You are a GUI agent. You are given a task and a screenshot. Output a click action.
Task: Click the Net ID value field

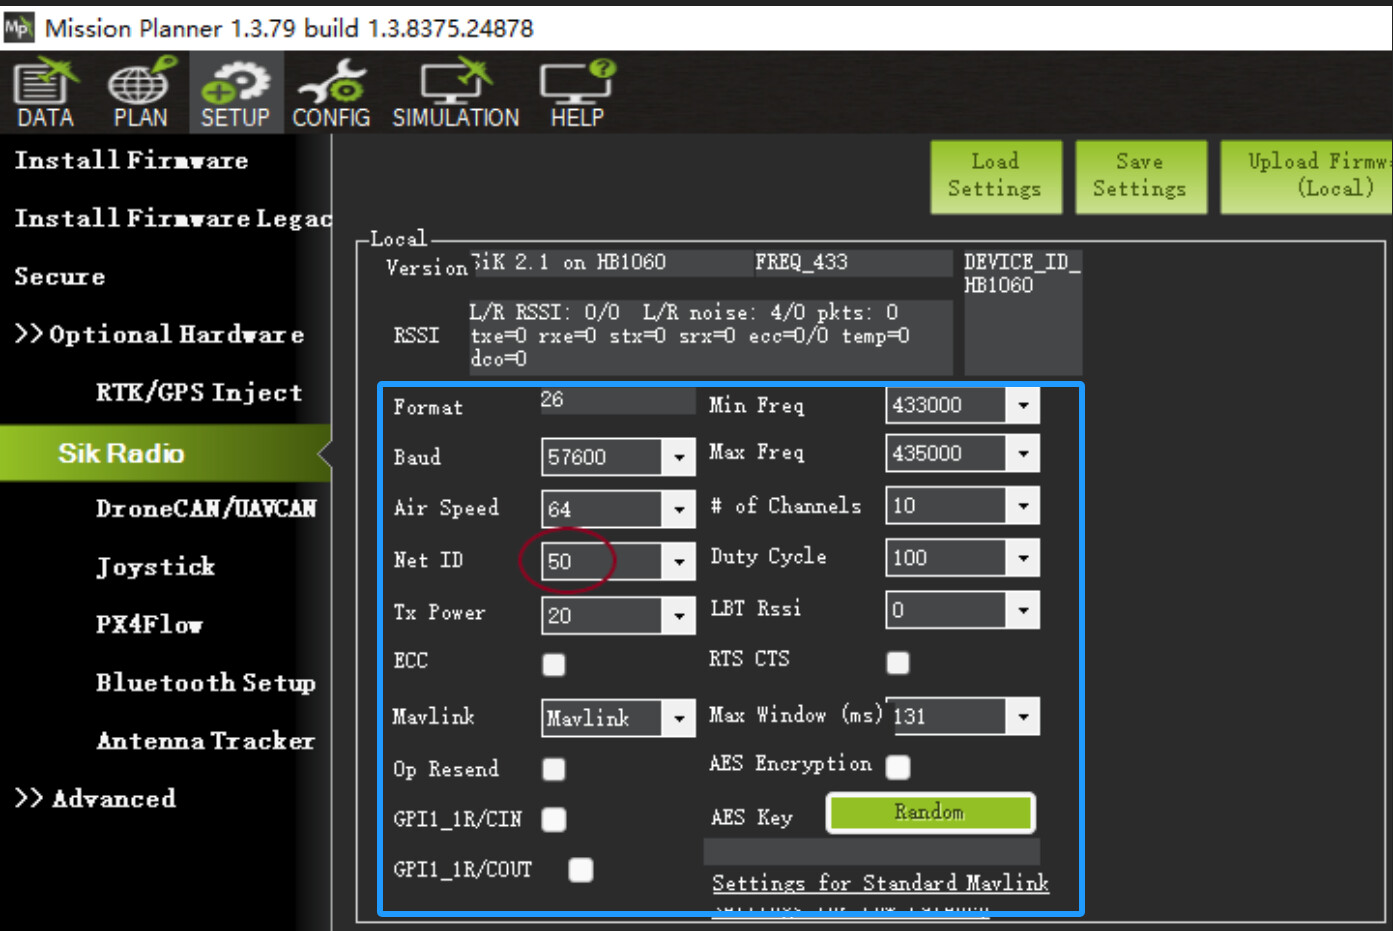(x=600, y=561)
